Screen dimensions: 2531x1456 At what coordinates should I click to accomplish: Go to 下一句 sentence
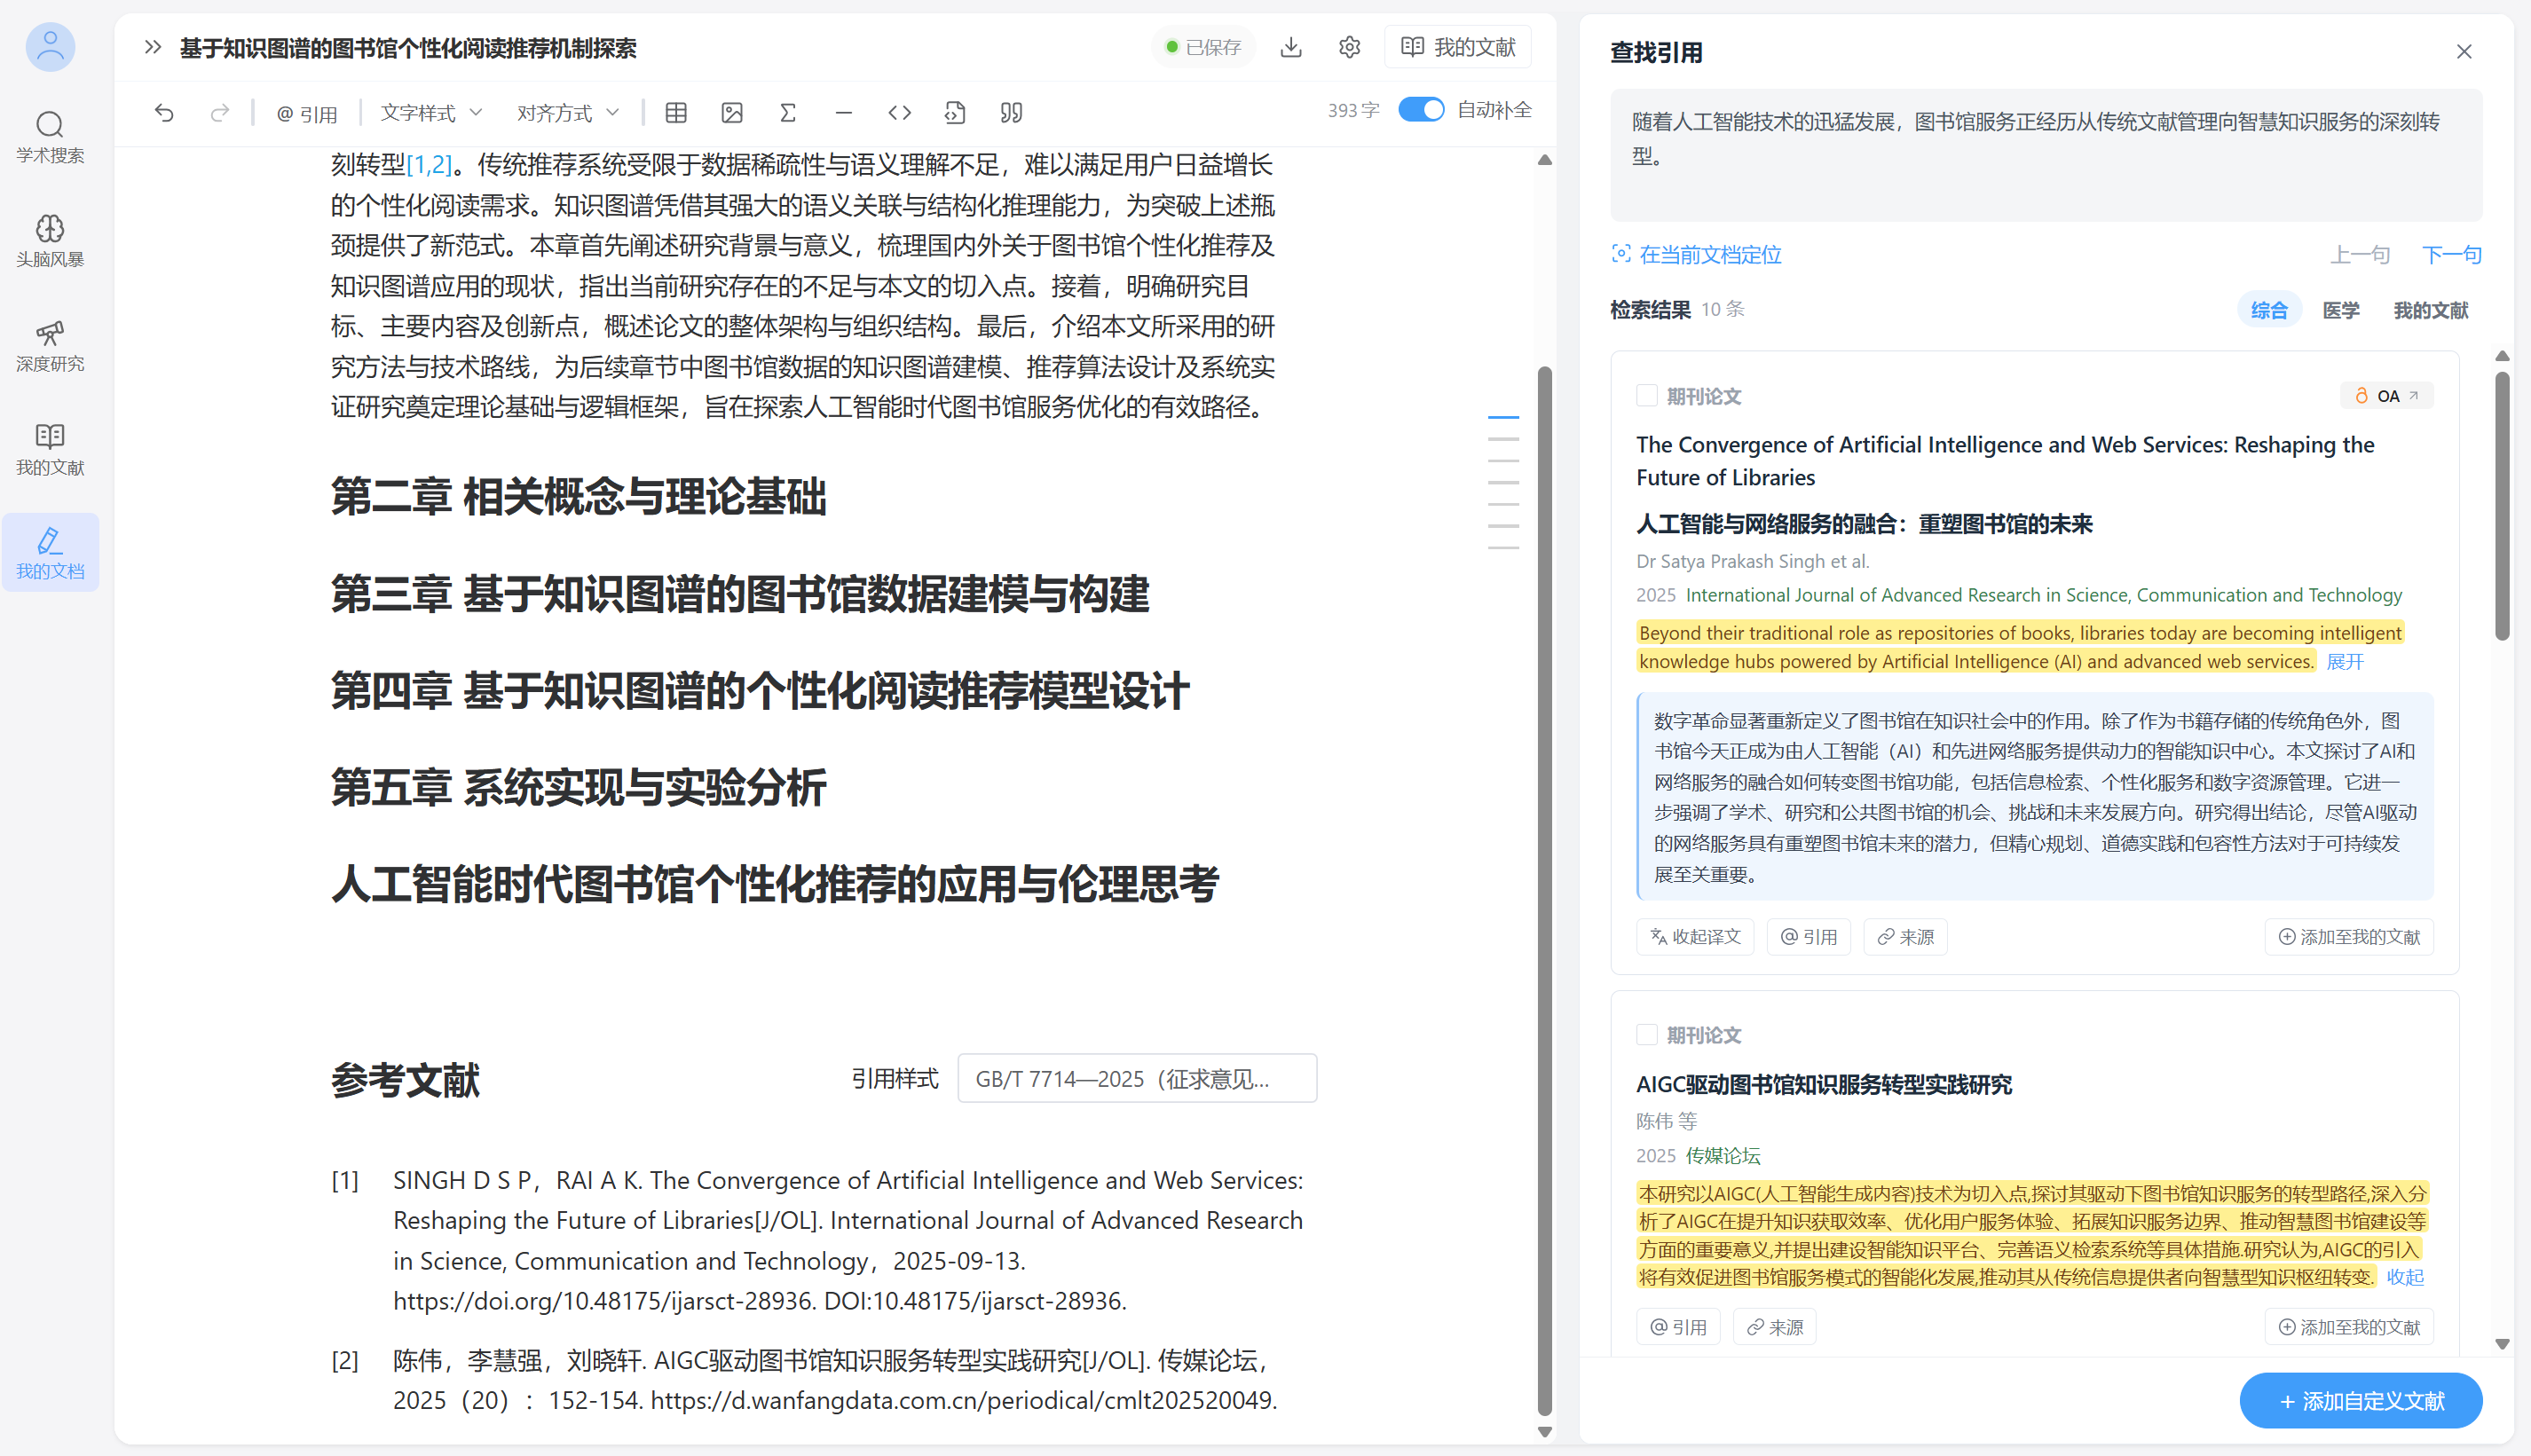pos(2451,255)
